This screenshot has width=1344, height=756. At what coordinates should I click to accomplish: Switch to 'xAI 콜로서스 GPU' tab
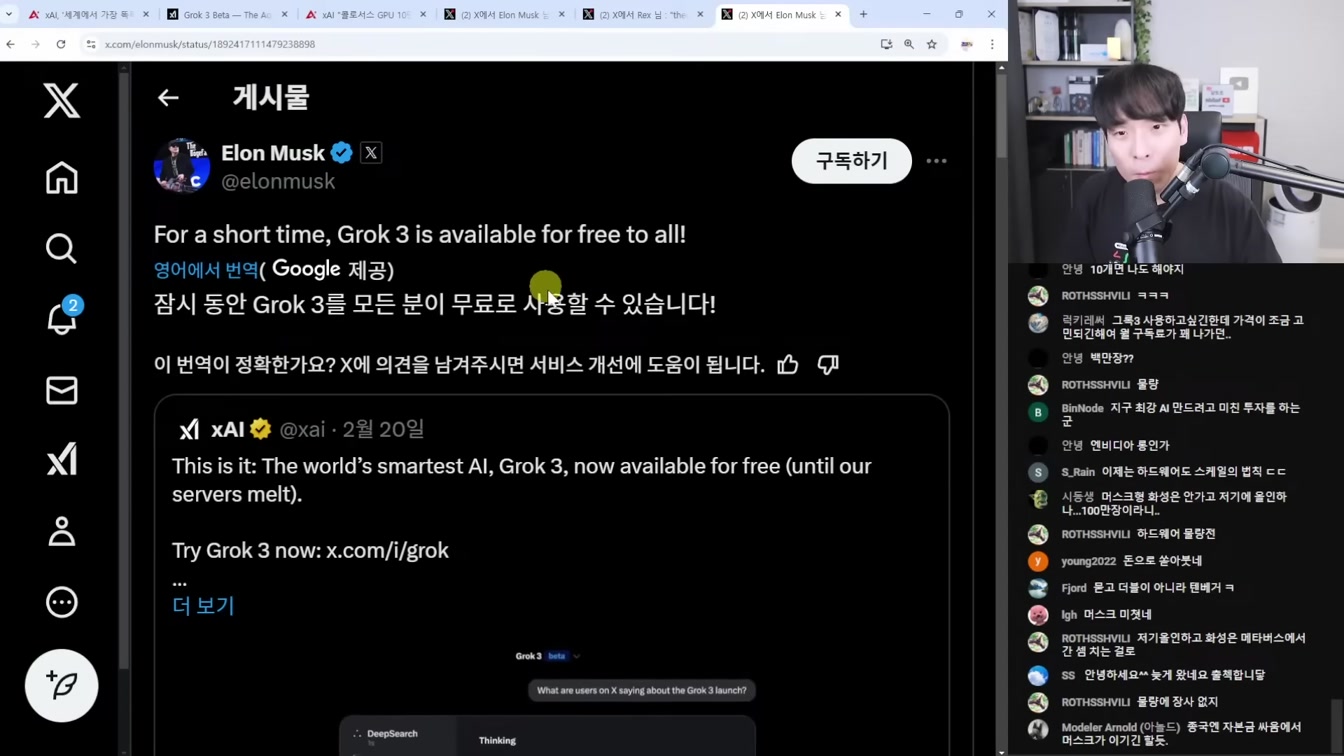pos(365,14)
